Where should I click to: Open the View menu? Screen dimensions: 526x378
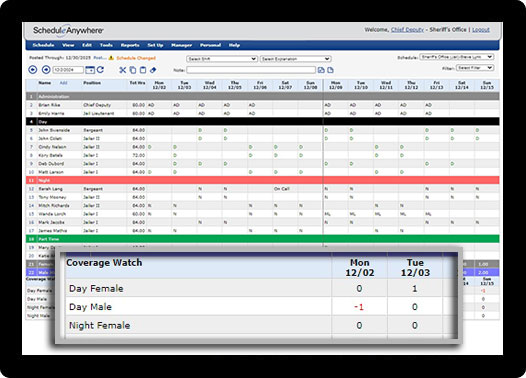tap(68, 45)
